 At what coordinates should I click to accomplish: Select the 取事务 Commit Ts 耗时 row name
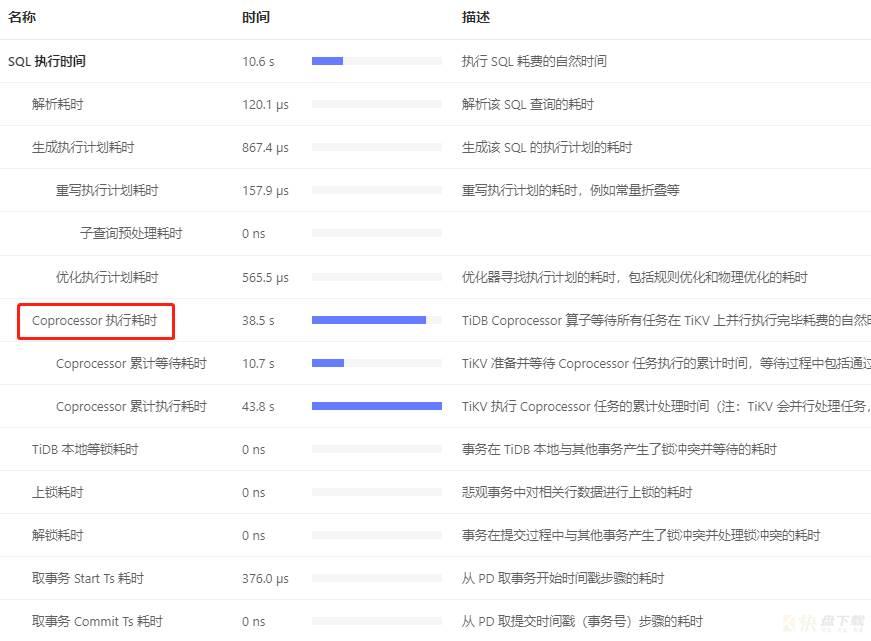(97, 621)
